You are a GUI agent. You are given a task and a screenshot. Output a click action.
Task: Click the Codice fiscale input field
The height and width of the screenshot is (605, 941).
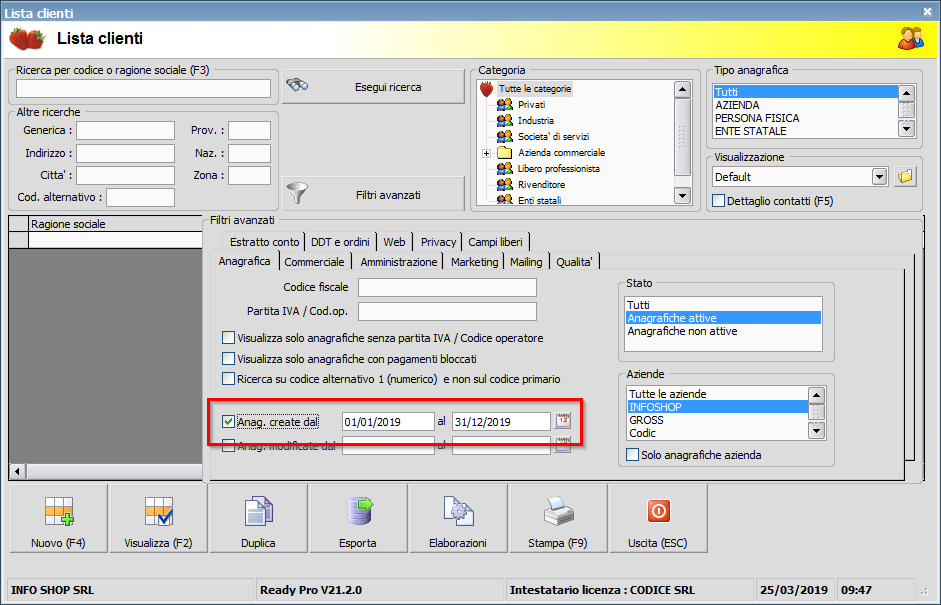pyautogui.click(x=447, y=287)
